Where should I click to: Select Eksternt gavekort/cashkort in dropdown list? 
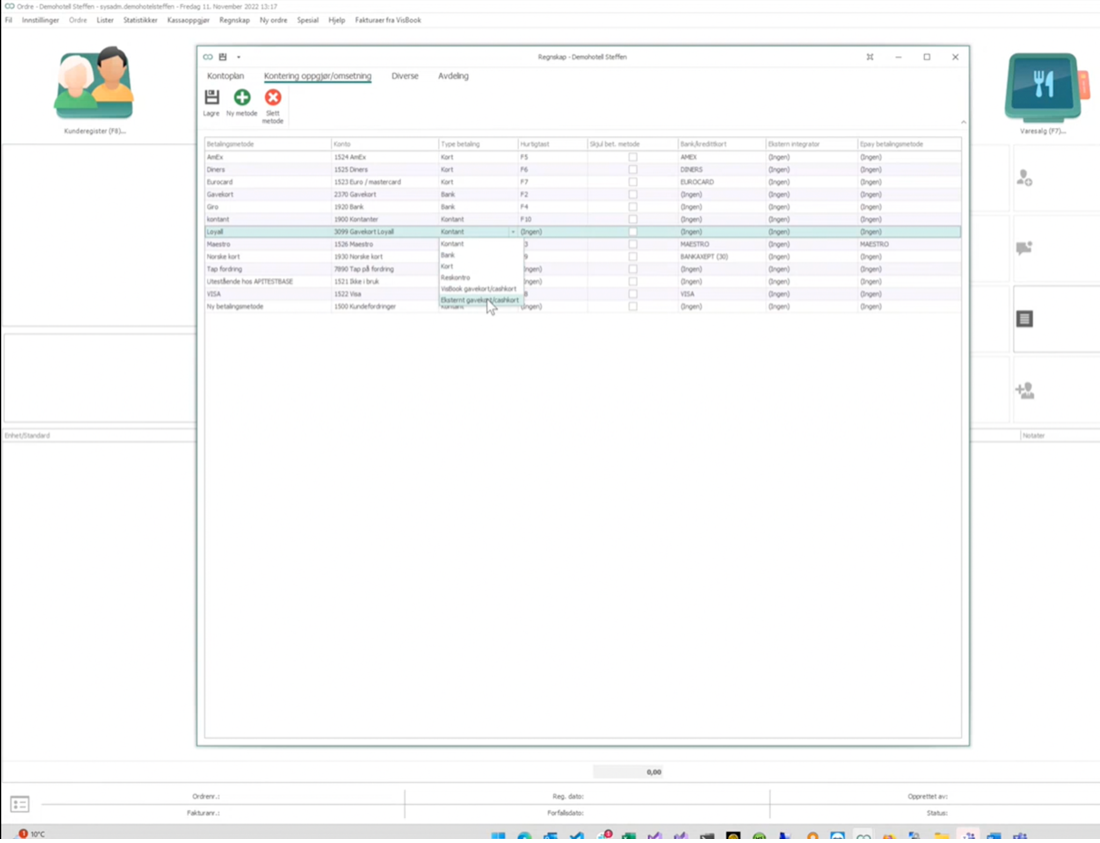[x=480, y=300]
